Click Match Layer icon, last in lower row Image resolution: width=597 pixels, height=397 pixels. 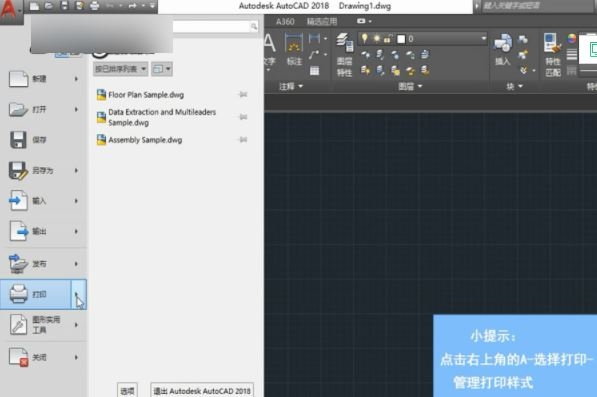click(425, 70)
